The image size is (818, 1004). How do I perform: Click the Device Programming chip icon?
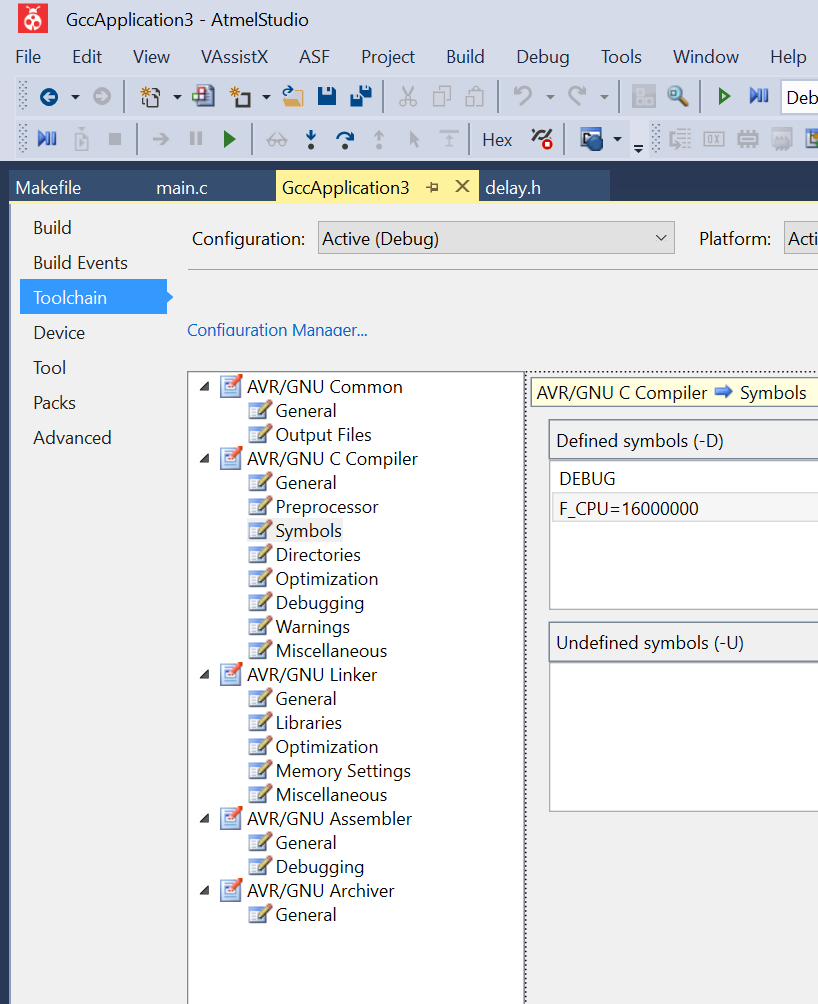tap(748, 139)
